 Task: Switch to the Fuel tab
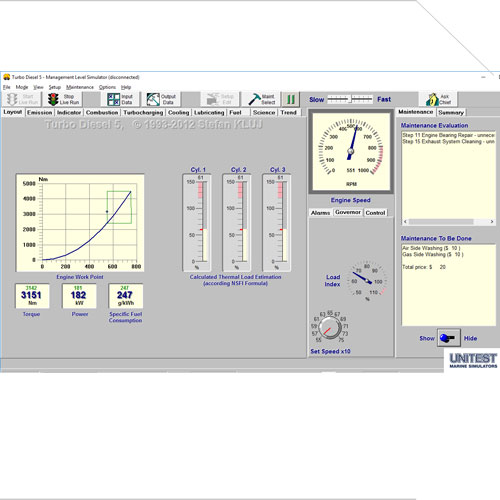235,112
